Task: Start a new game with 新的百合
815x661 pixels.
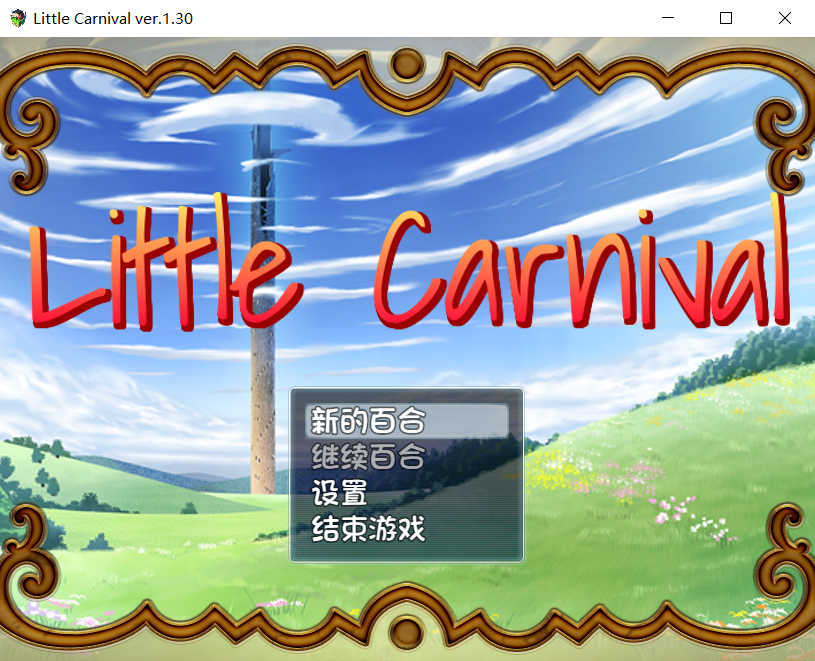Action: coord(406,420)
